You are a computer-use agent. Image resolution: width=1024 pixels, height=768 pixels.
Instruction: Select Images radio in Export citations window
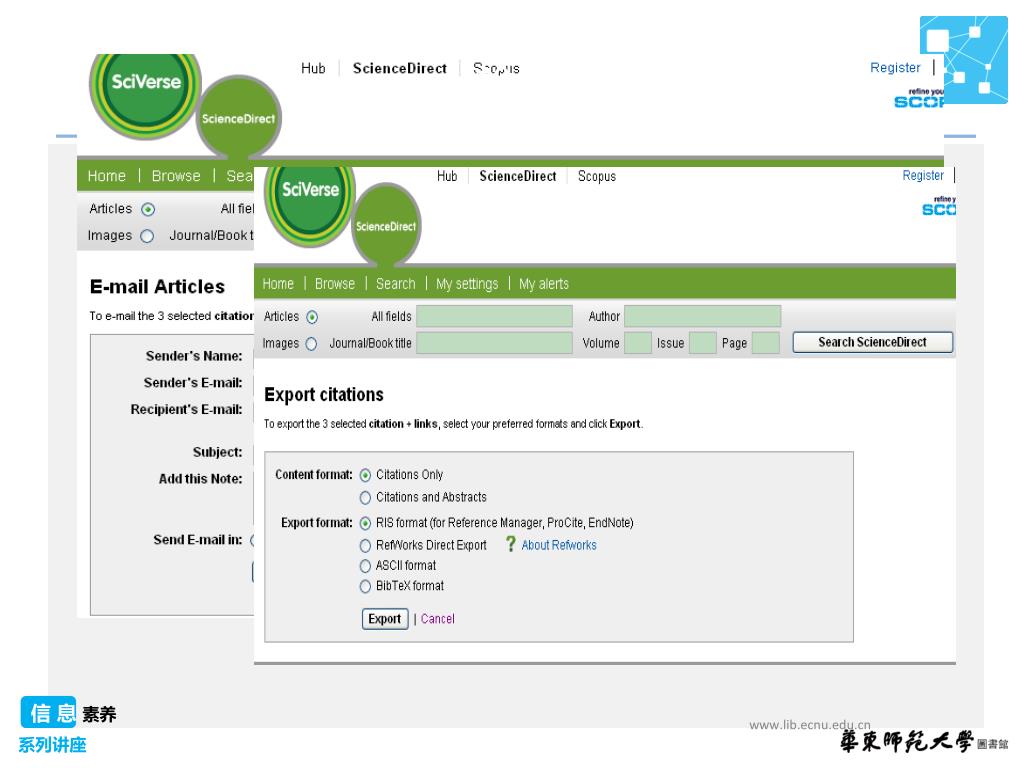click(x=311, y=344)
